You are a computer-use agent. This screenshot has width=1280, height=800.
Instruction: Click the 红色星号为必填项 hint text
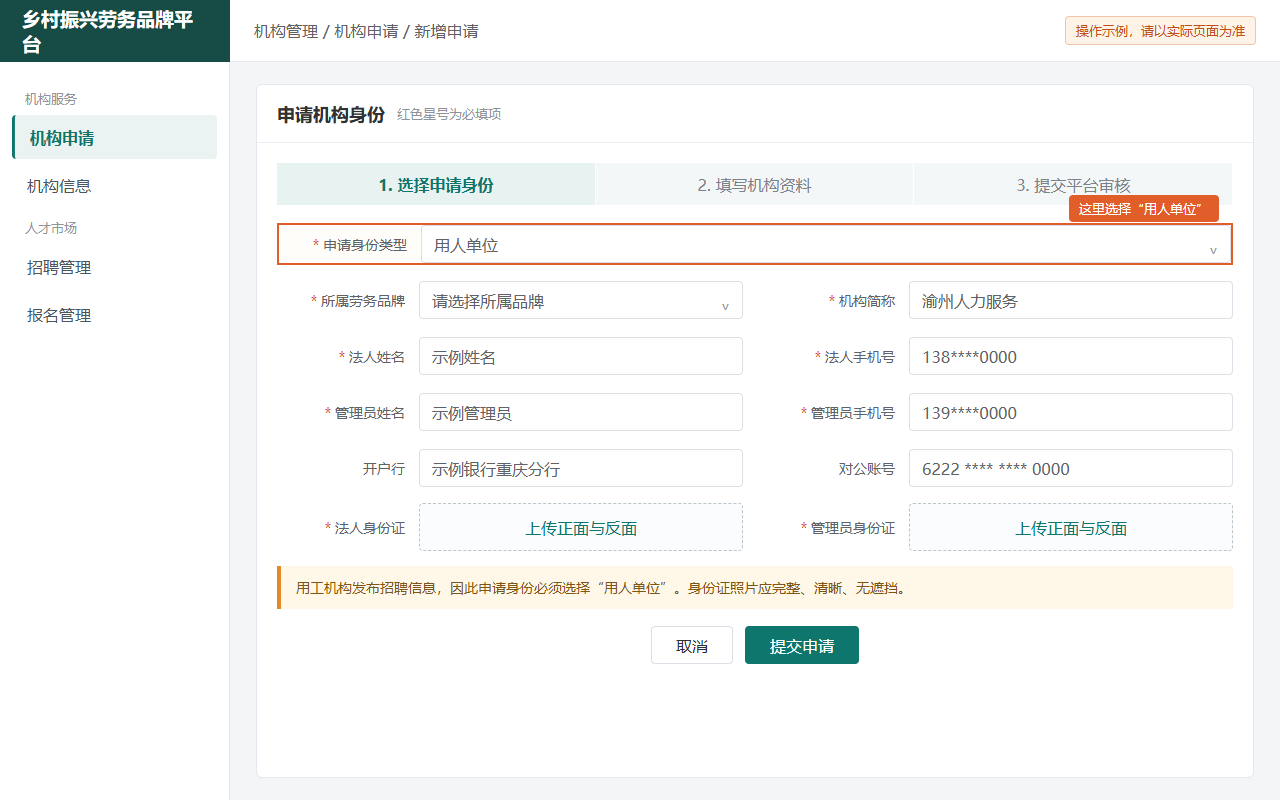click(449, 115)
